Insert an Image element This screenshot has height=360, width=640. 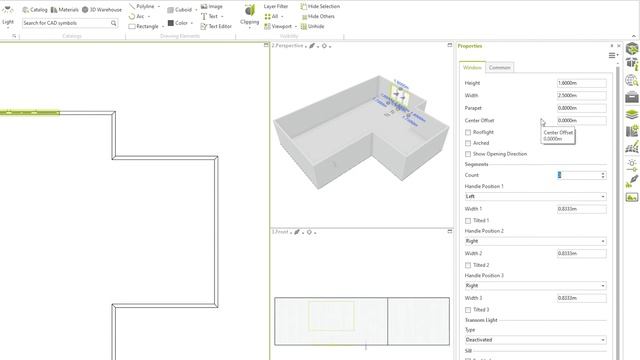212,7
